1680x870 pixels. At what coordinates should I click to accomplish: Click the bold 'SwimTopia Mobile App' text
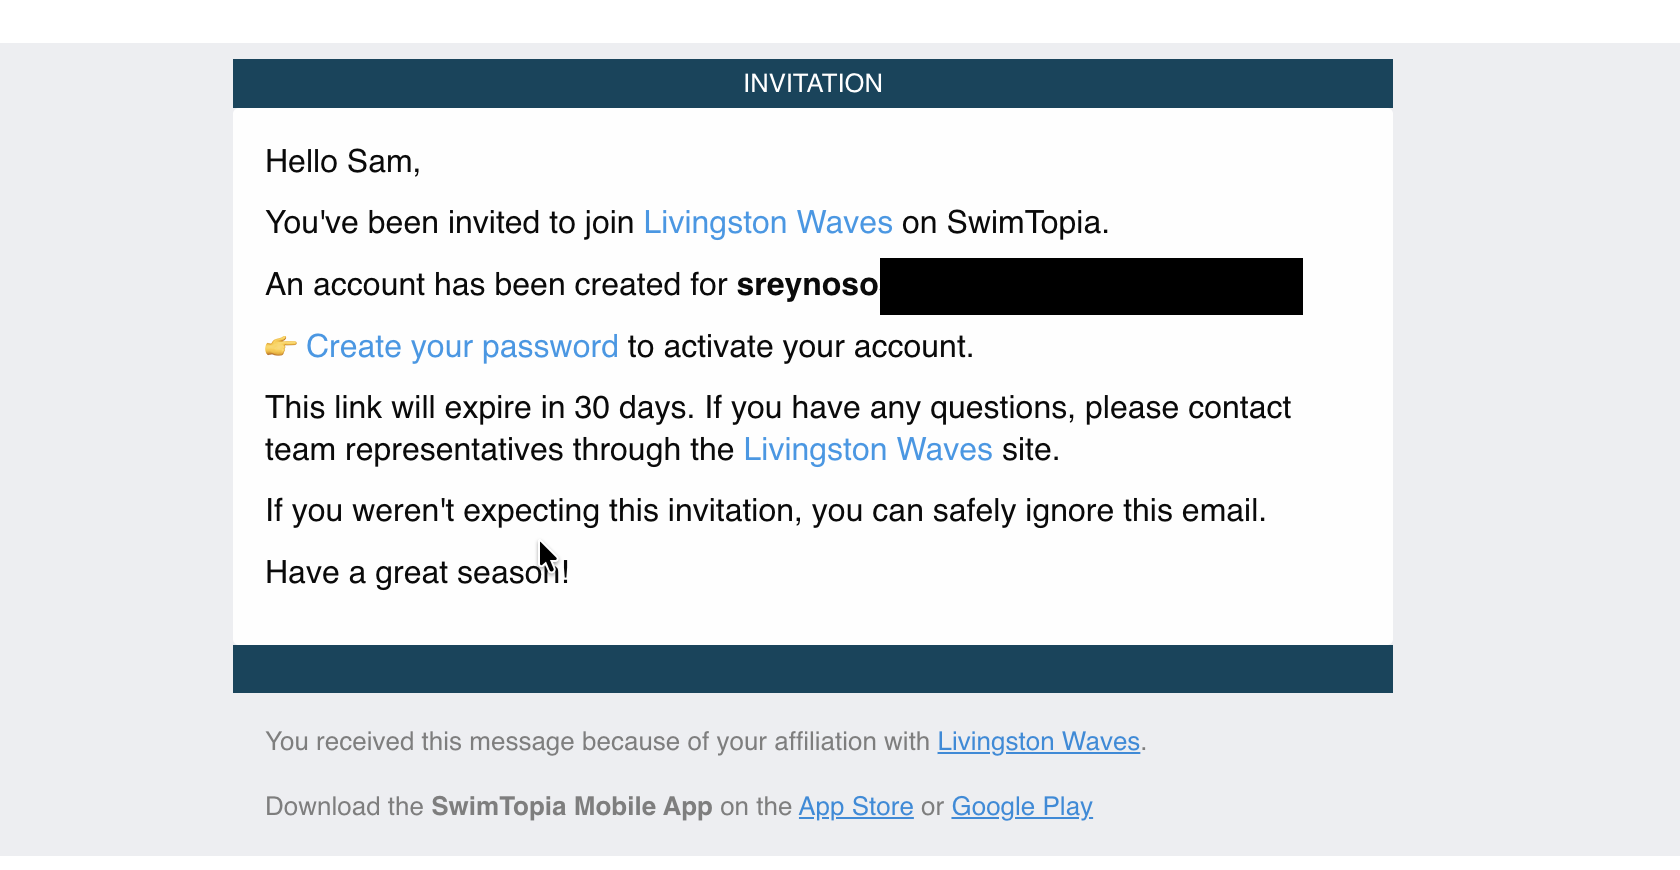point(572,806)
